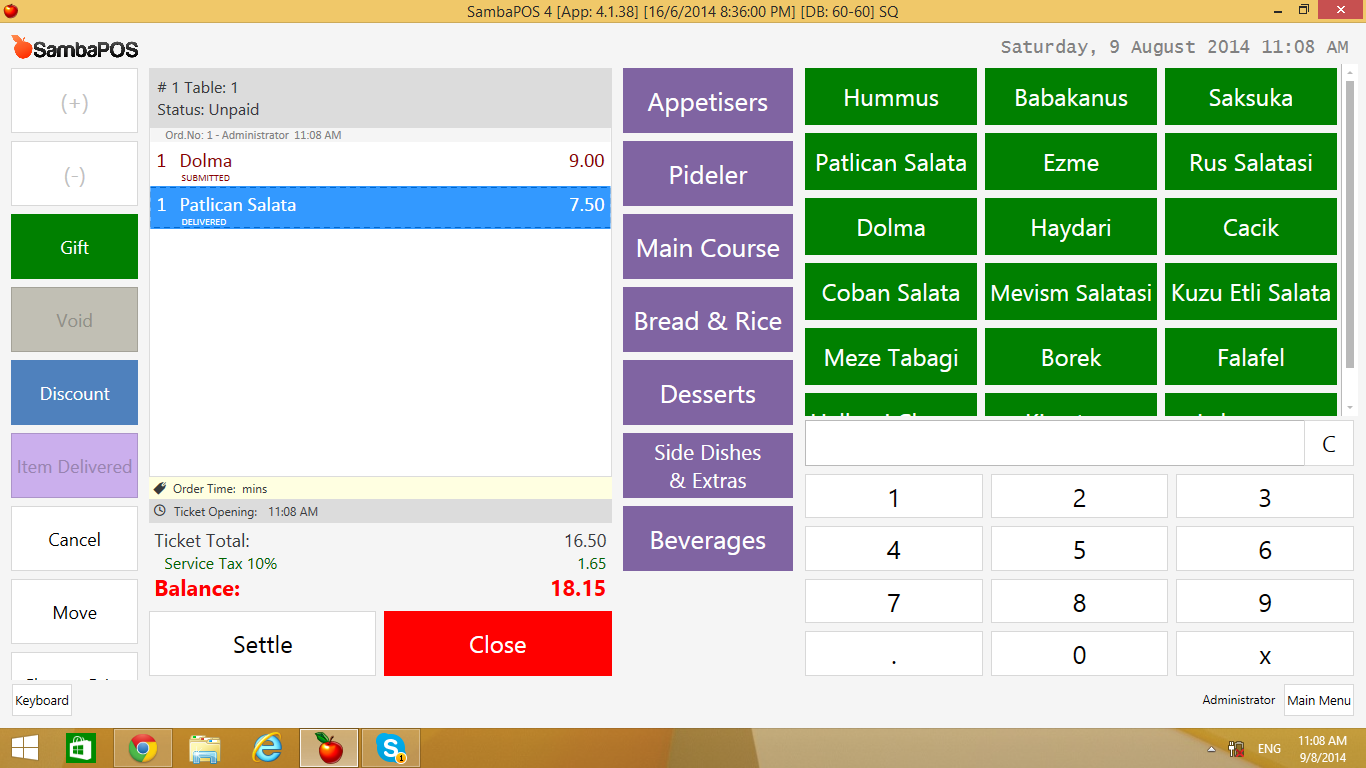Tap the numpad x key
Viewport: 1366px width, 768px height.
1265,654
